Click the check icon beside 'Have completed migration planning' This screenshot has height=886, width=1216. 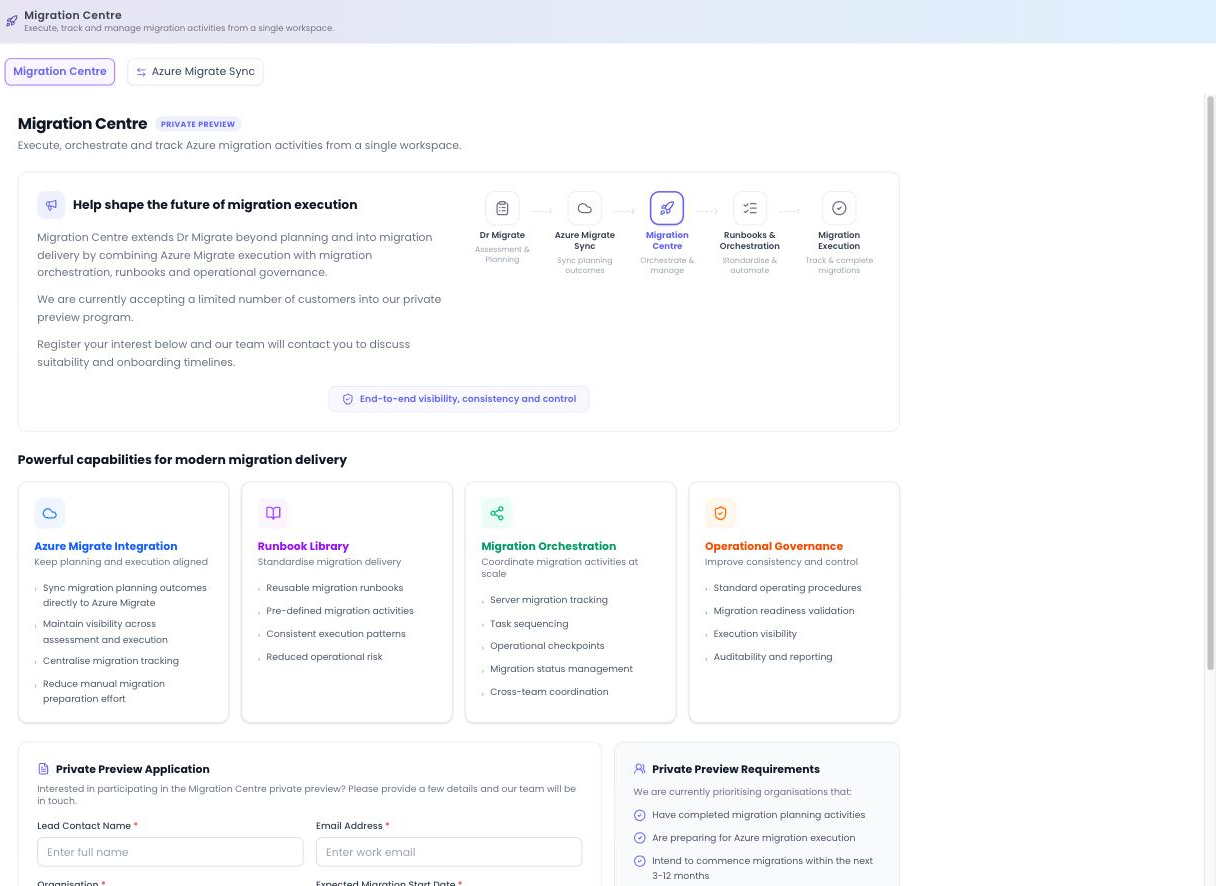pos(640,815)
